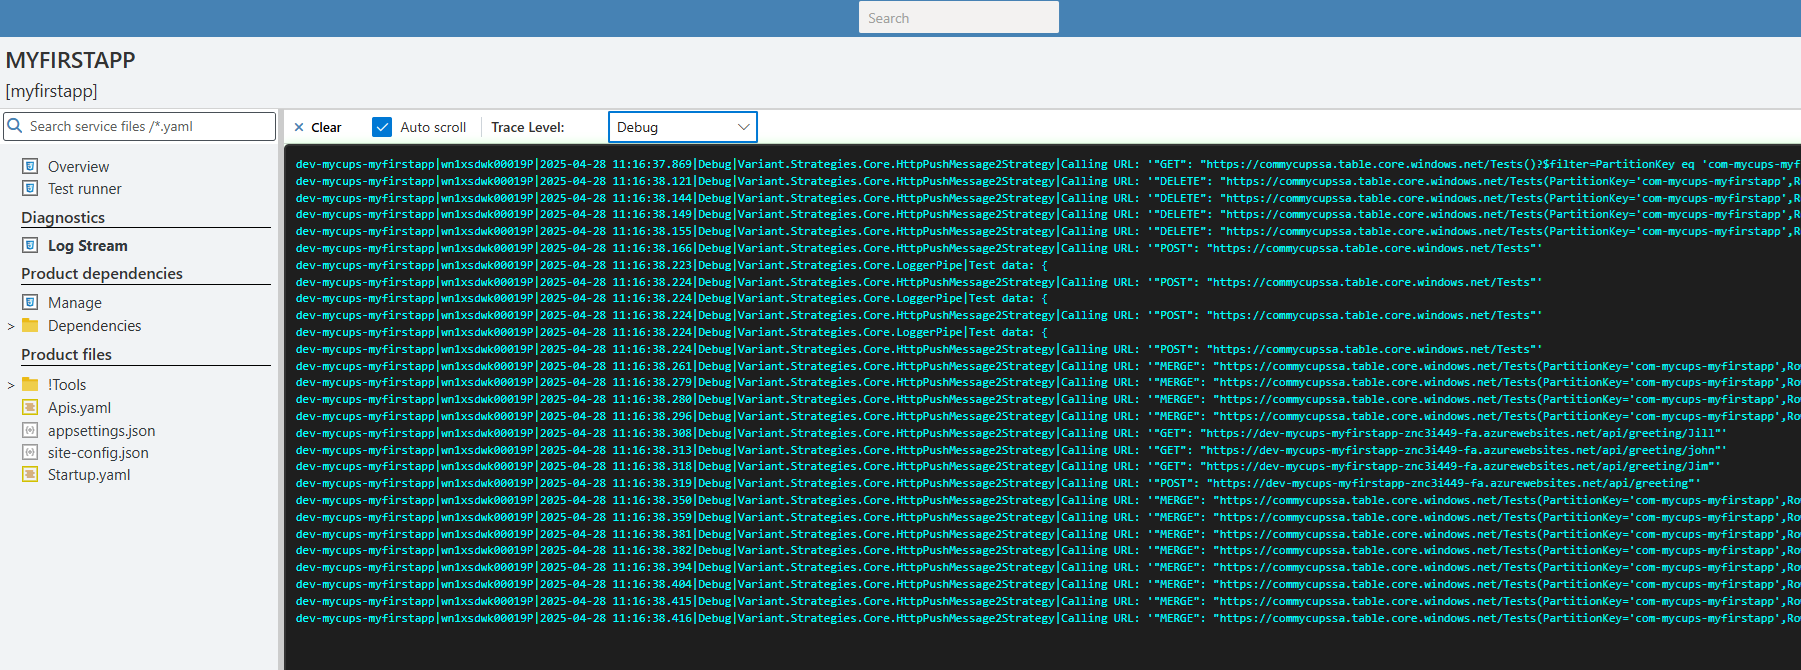Click the Overview page icon

tap(30, 166)
